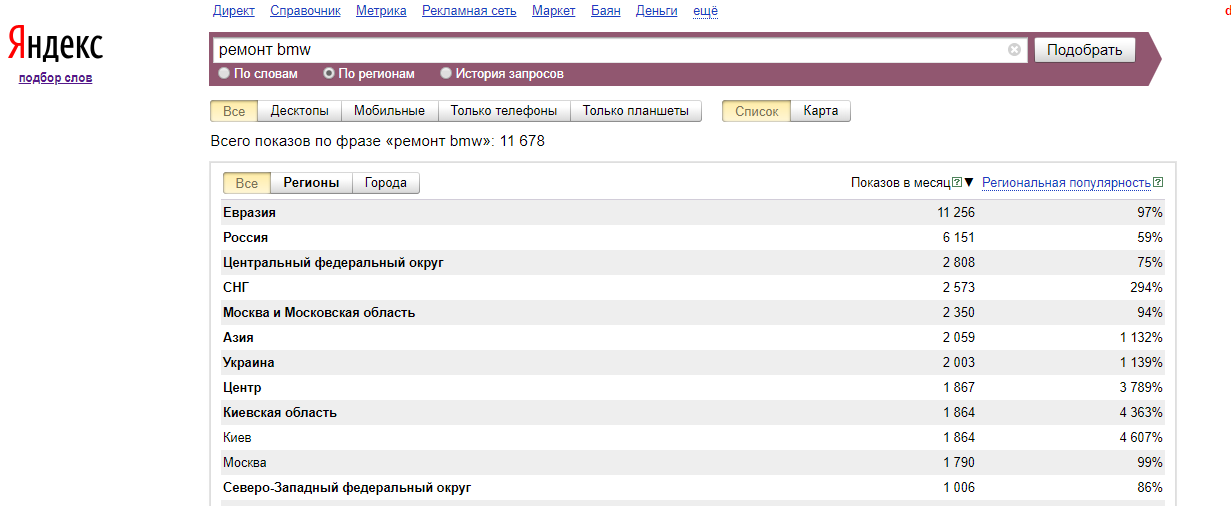
Task: Open the help icon next to Региональная популярность
Action: tap(1158, 183)
